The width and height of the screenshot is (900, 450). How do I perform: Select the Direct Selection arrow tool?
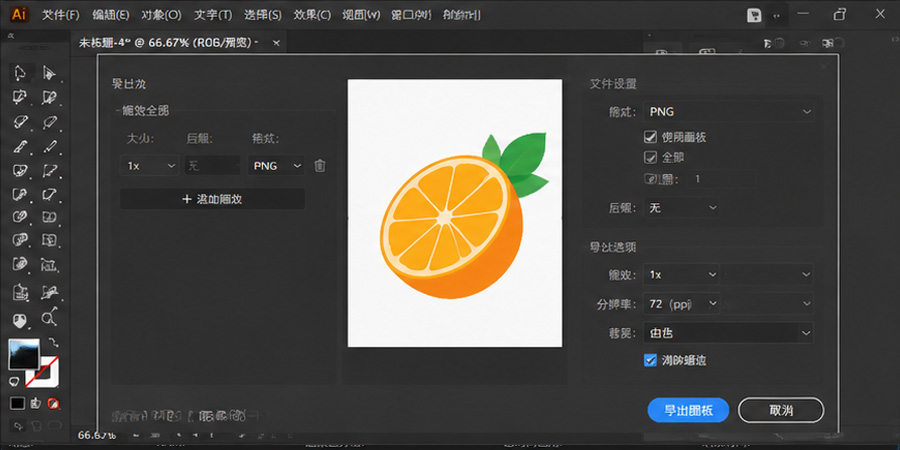49,73
